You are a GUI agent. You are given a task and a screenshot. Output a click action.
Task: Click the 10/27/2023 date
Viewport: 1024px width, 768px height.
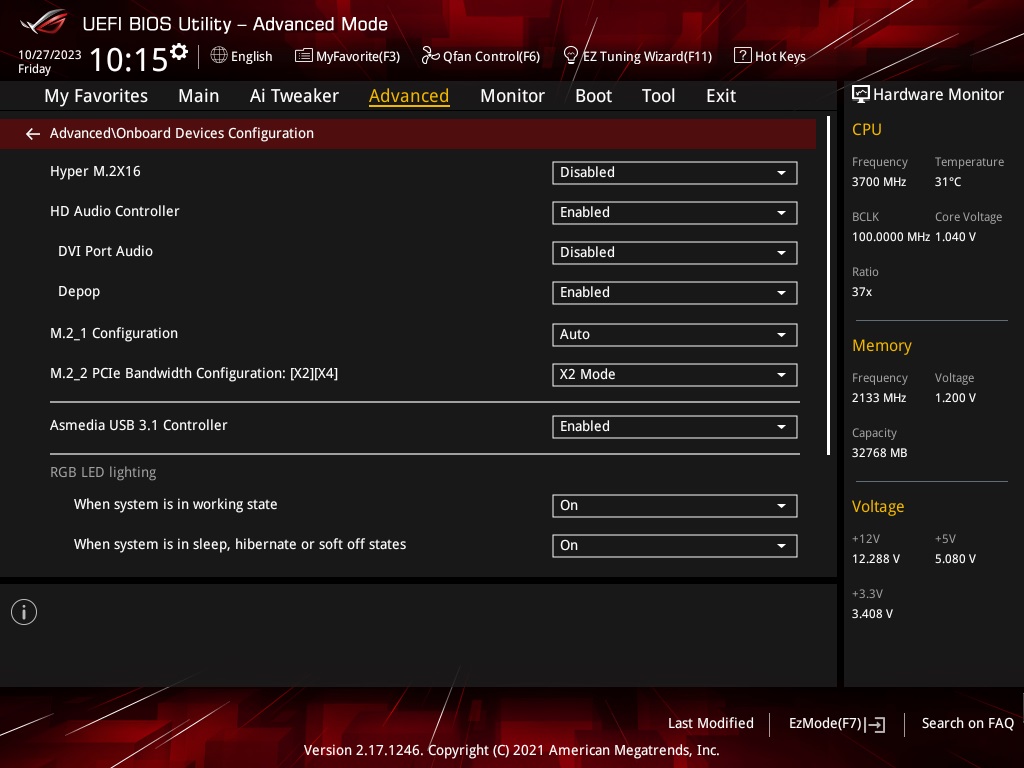(50, 55)
